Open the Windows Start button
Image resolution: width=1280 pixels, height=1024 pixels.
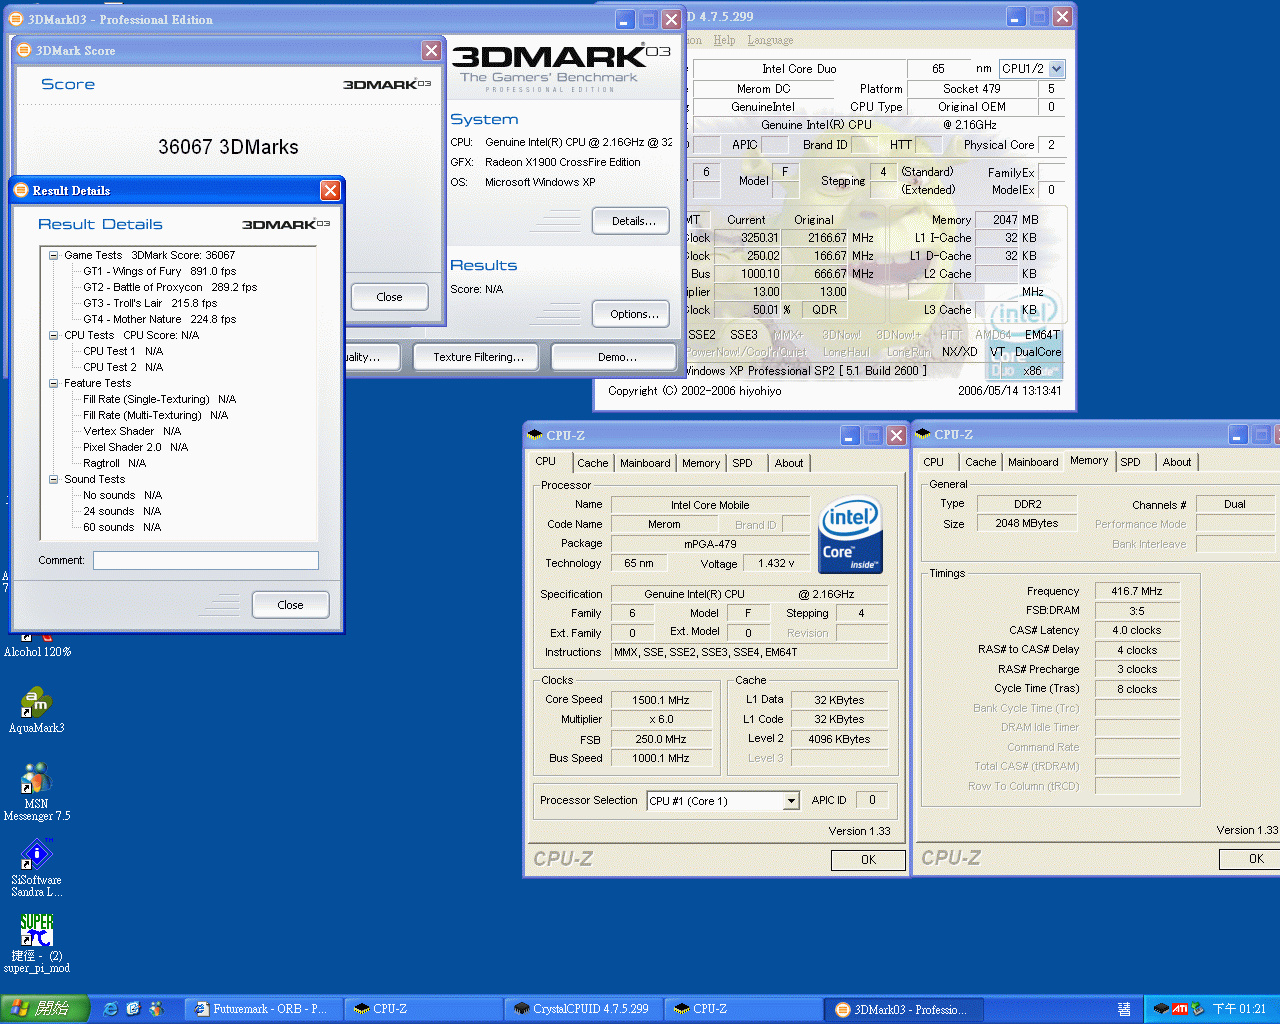tap(45, 1009)
